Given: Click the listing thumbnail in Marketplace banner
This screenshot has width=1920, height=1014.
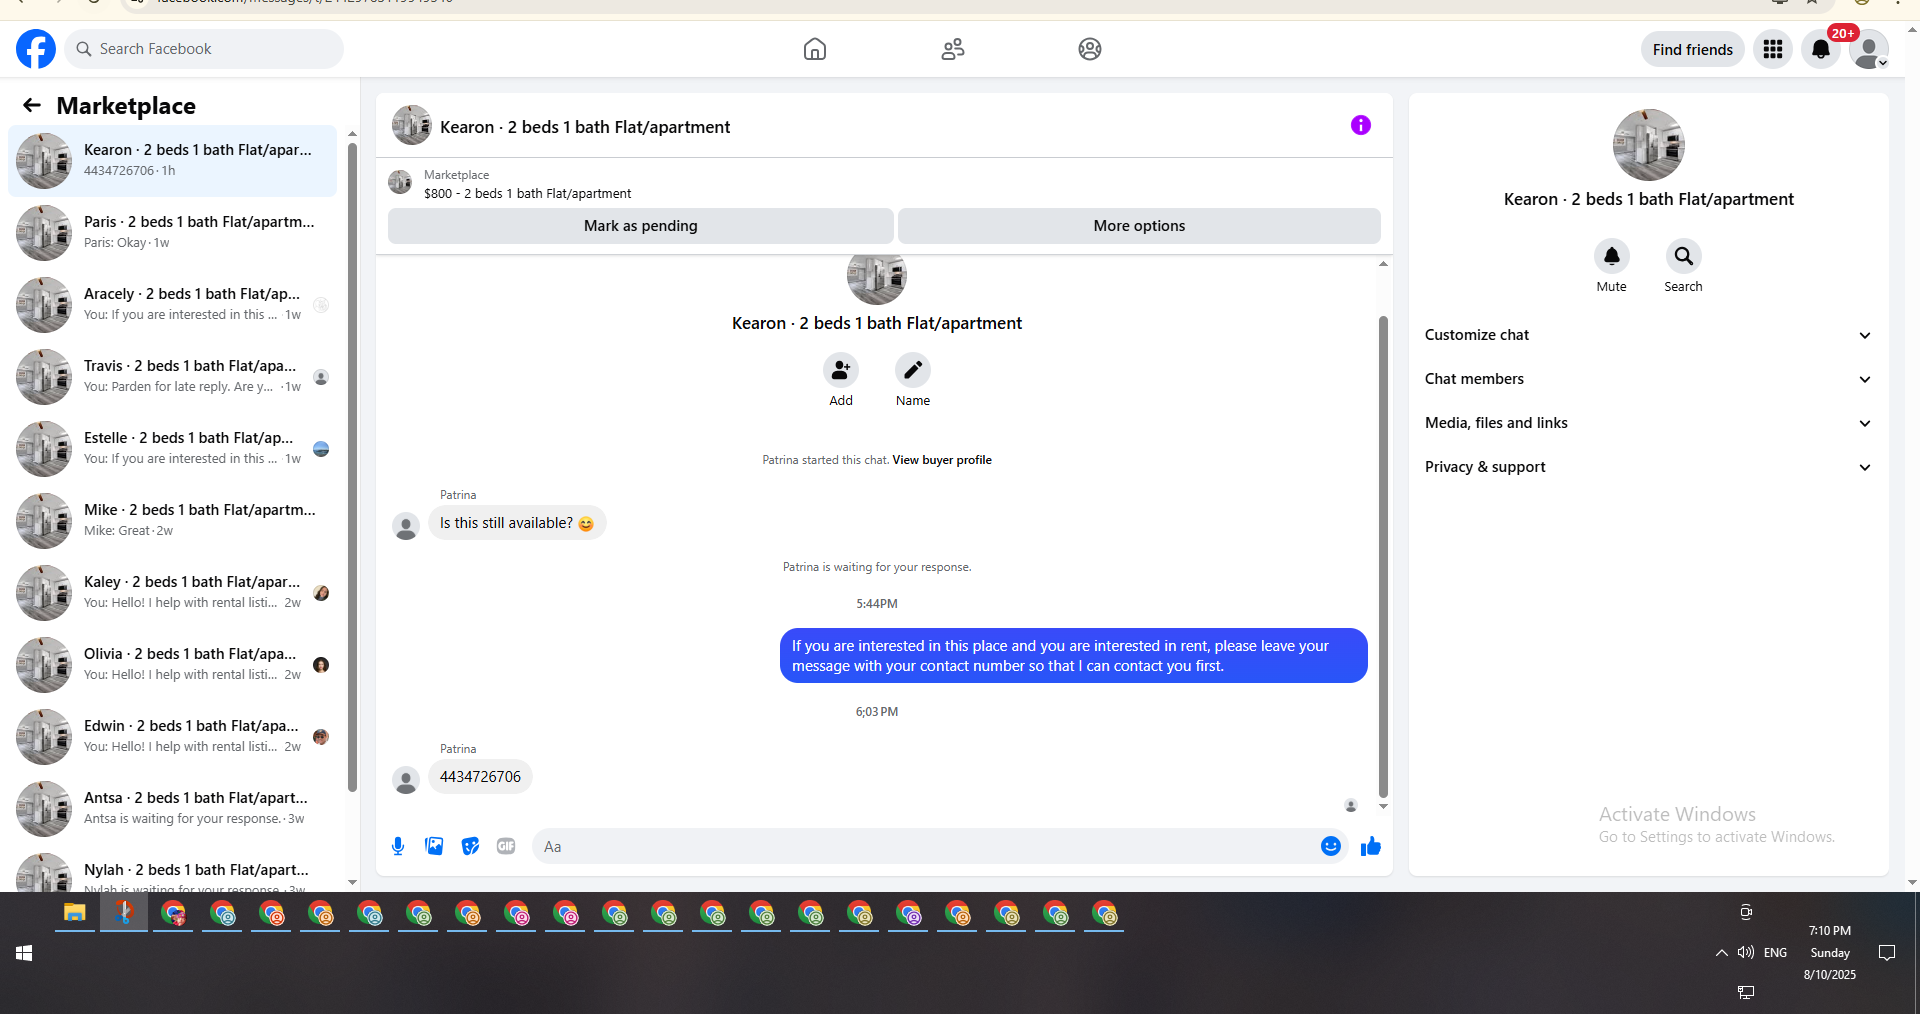Looking at the screenshot, I should click(x=400, y=182).
